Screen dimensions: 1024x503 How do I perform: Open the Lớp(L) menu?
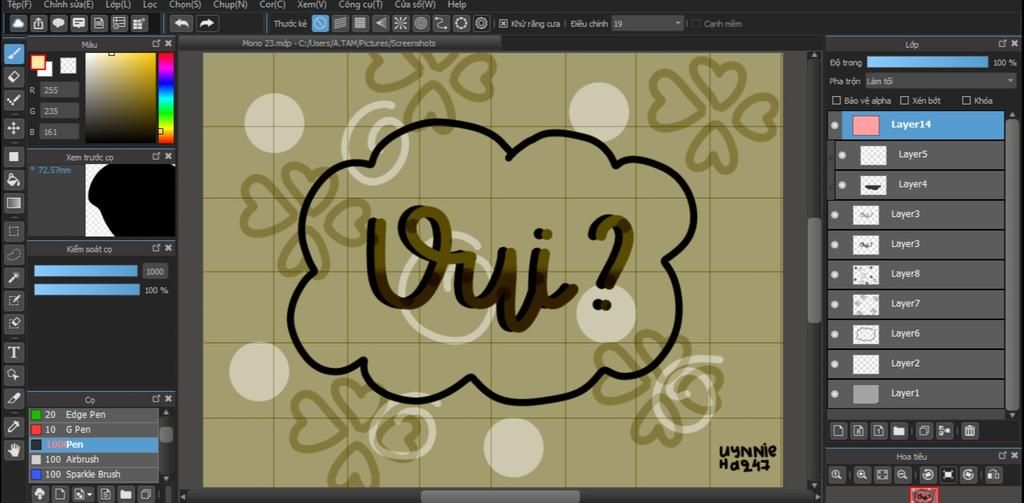click(118, 4)
